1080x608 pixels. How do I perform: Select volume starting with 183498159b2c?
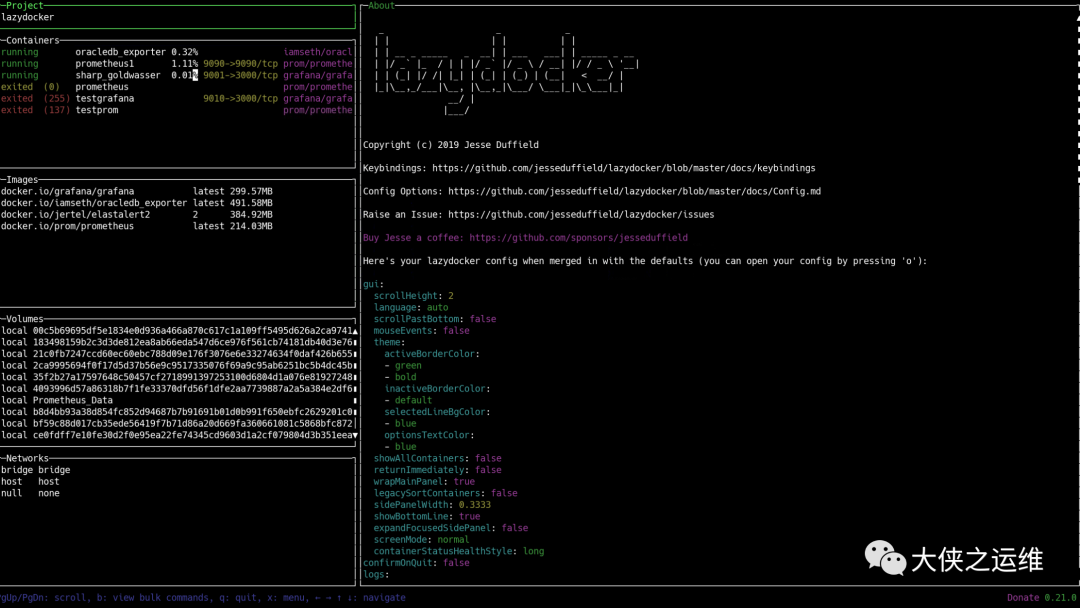click(x=176, y=342)
